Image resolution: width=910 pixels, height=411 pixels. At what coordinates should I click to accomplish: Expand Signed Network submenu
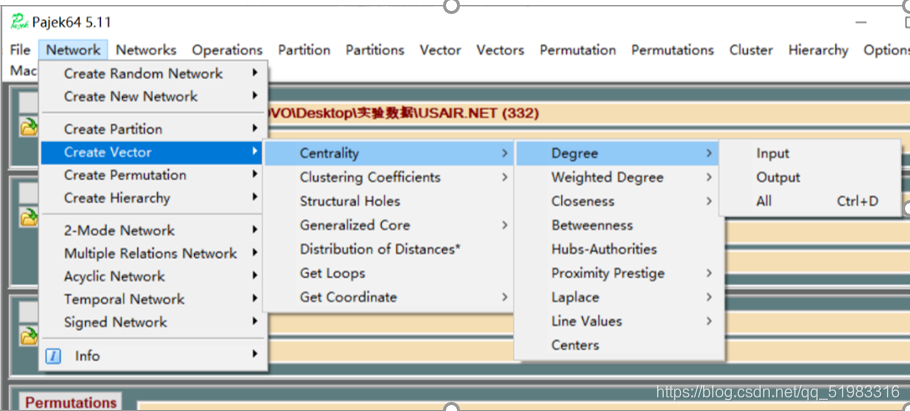tap(154, 322)
